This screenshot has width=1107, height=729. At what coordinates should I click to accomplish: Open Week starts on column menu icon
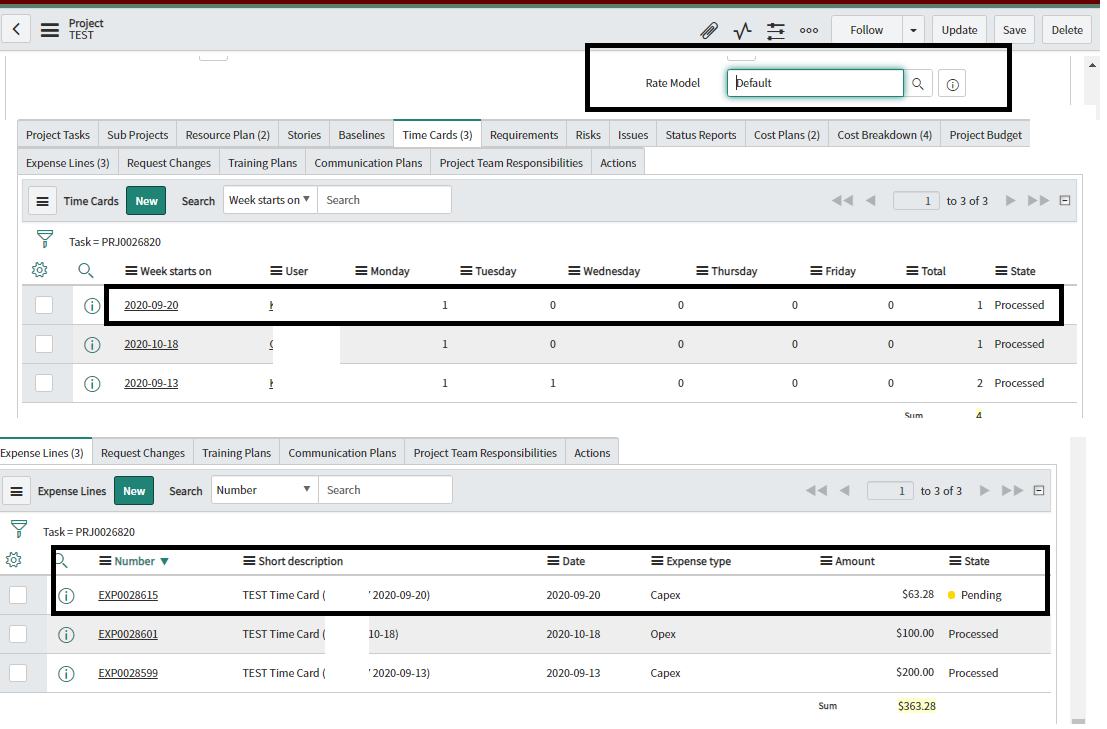point(131,271)
